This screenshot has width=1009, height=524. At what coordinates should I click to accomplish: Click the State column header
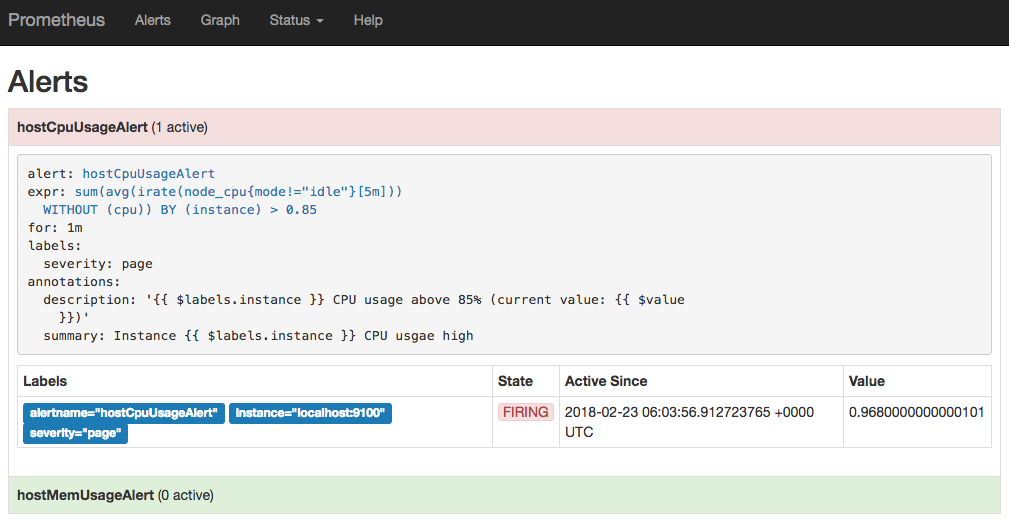(515, 381)
